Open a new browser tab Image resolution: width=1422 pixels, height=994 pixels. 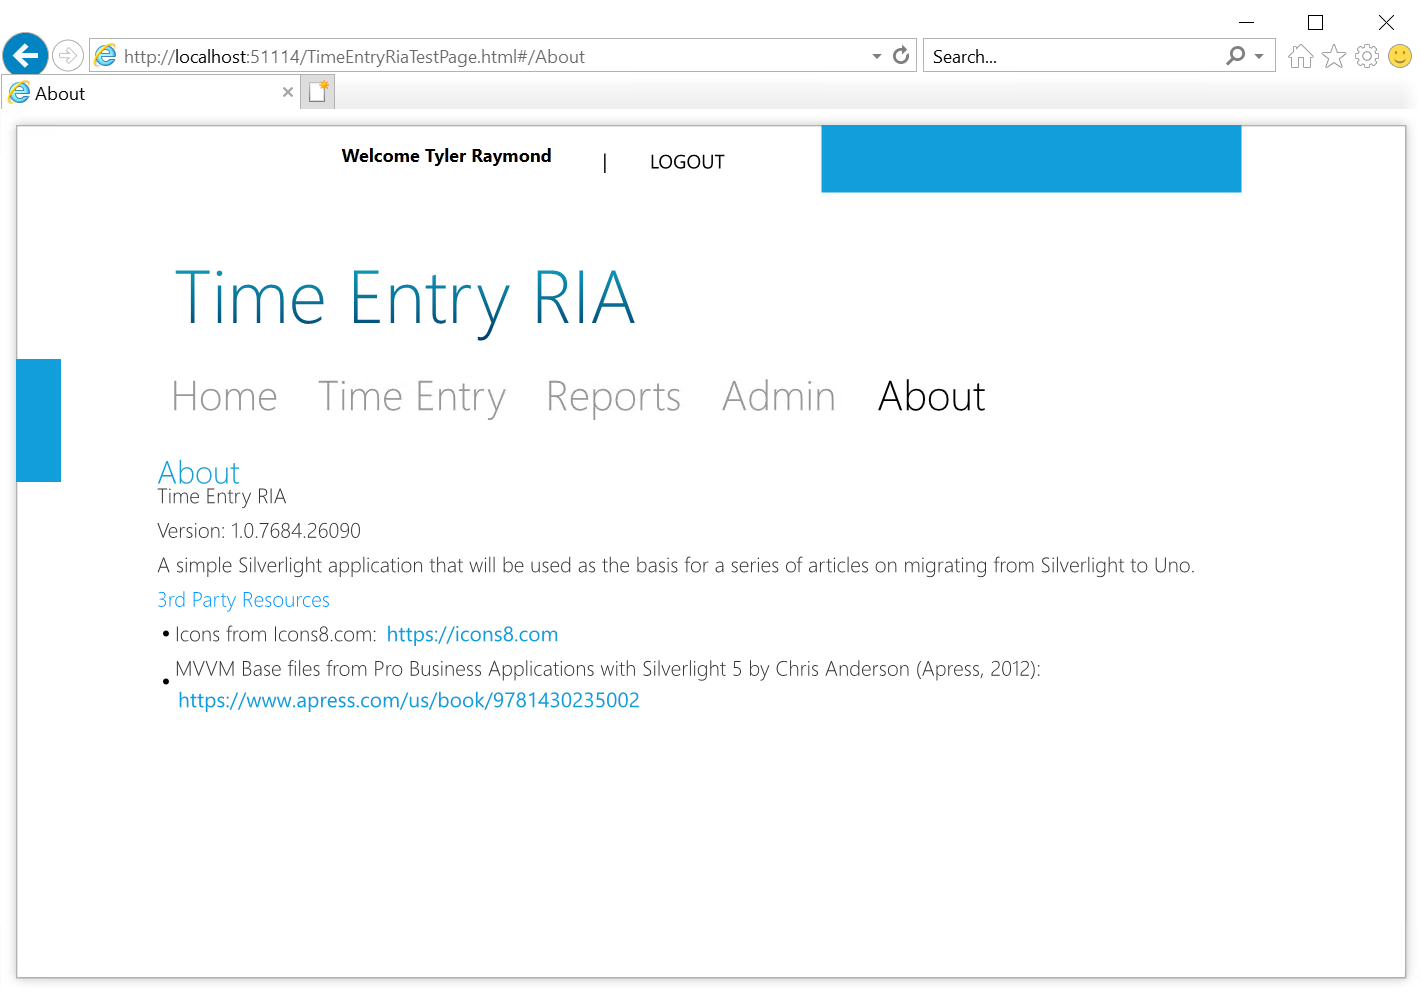(x=318, y=92)
